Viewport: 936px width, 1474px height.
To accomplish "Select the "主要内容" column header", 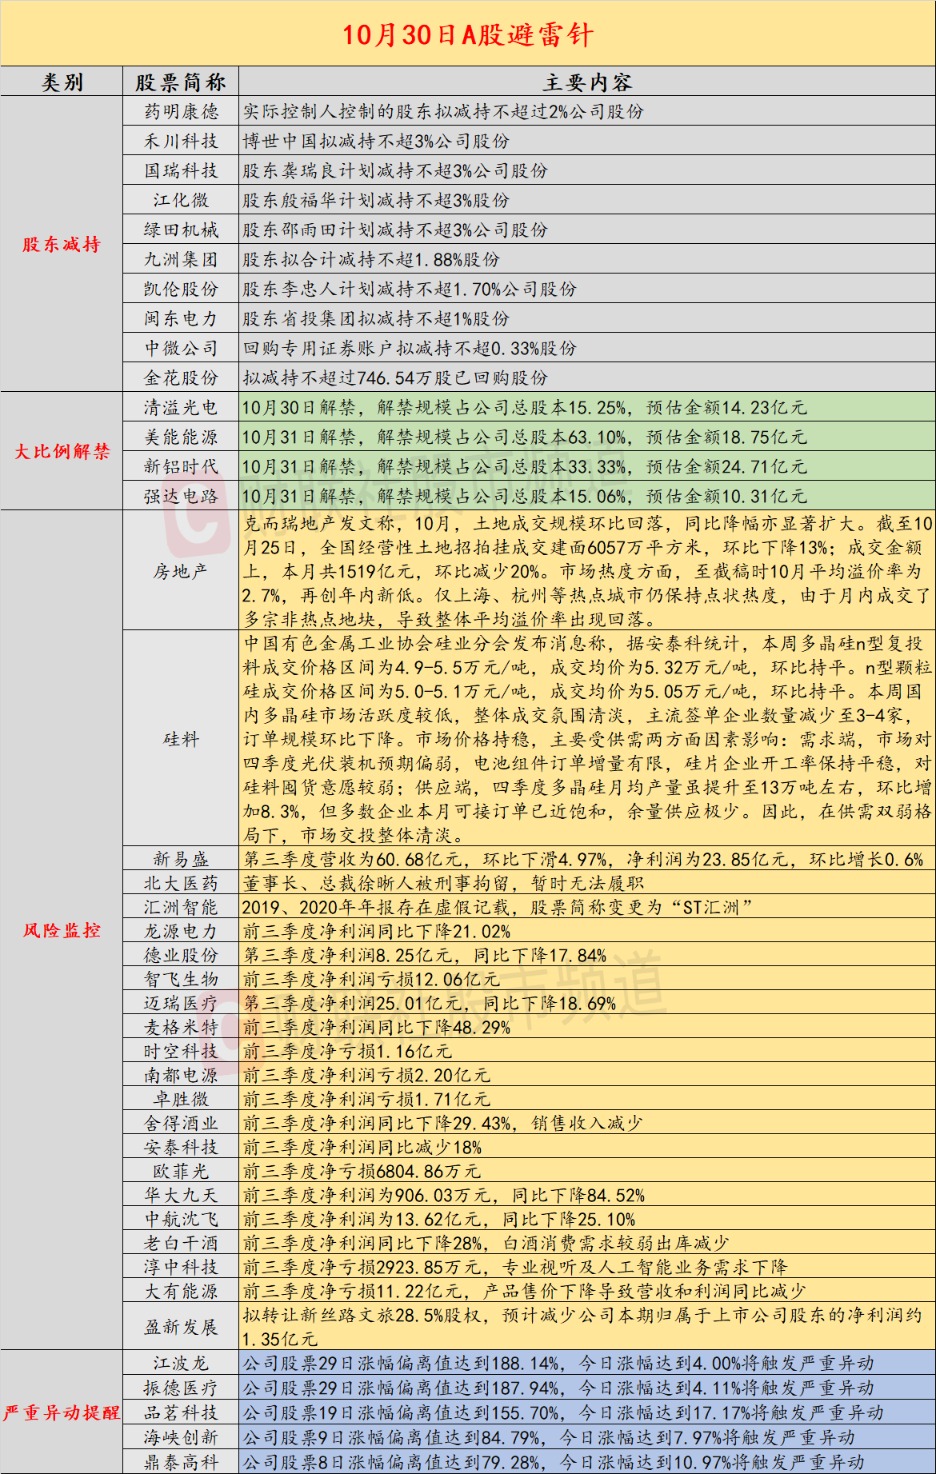I will coord(587,82).
